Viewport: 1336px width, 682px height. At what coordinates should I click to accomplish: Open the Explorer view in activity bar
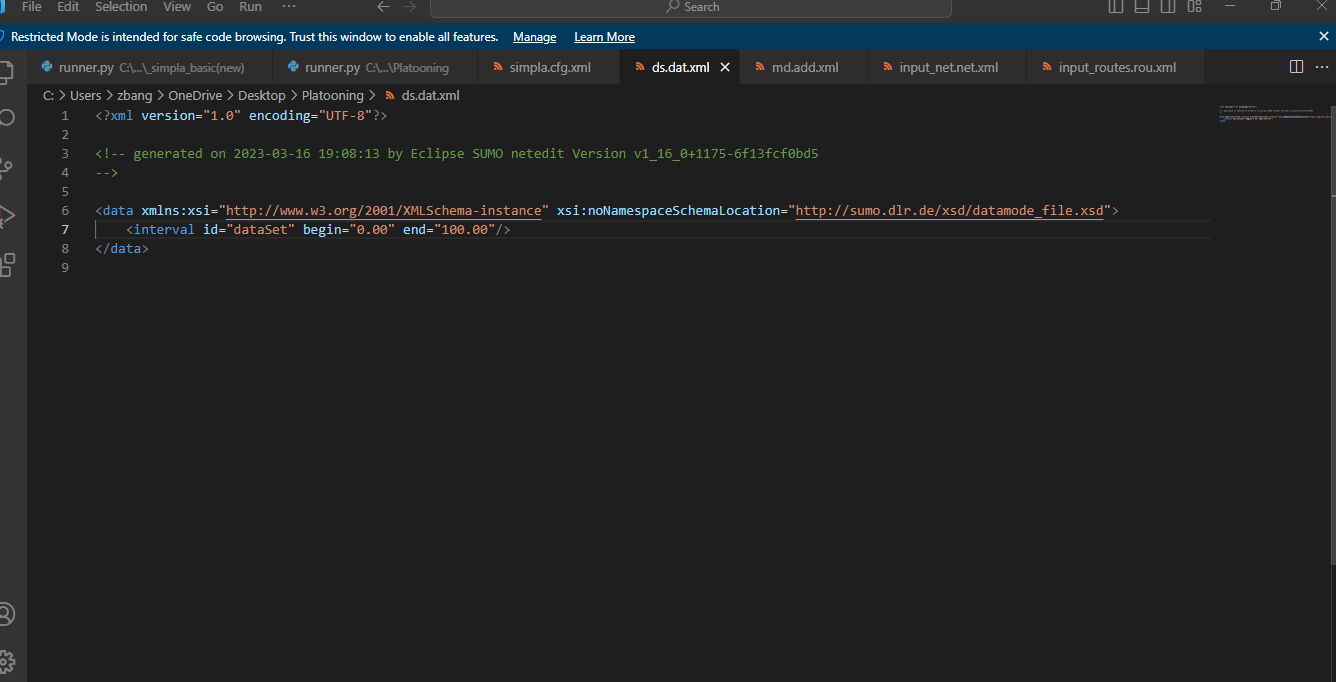6,72
